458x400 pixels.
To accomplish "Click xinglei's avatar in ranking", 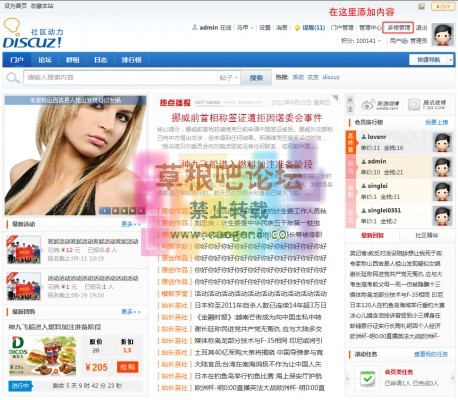I will click(442, 191).
